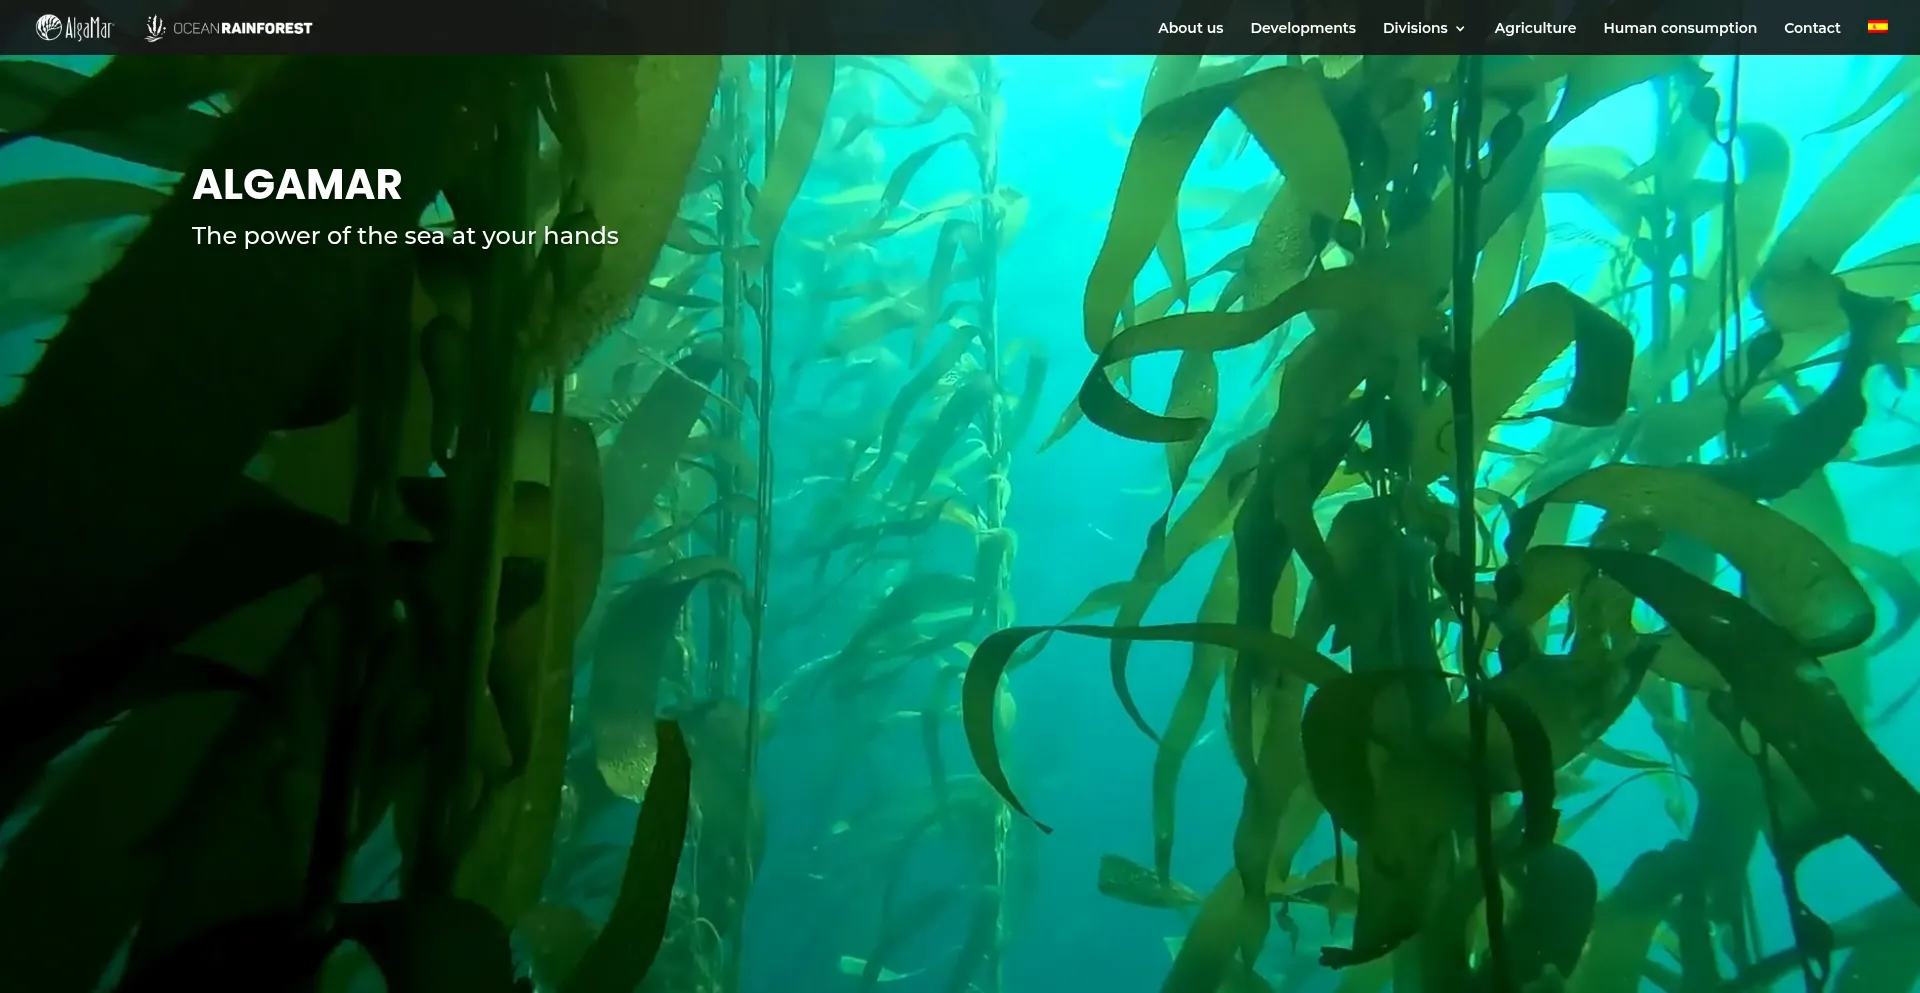1920x993 pixels.
Task: Expand the Divisions dropdown chevron
Action: tap(1460, 29)
